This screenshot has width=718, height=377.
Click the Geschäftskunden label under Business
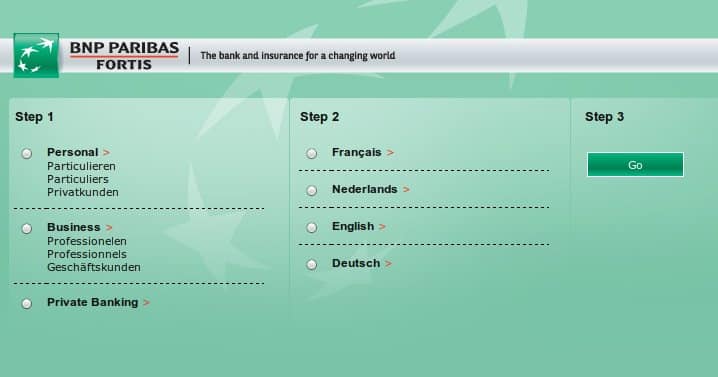coord(94,268)
